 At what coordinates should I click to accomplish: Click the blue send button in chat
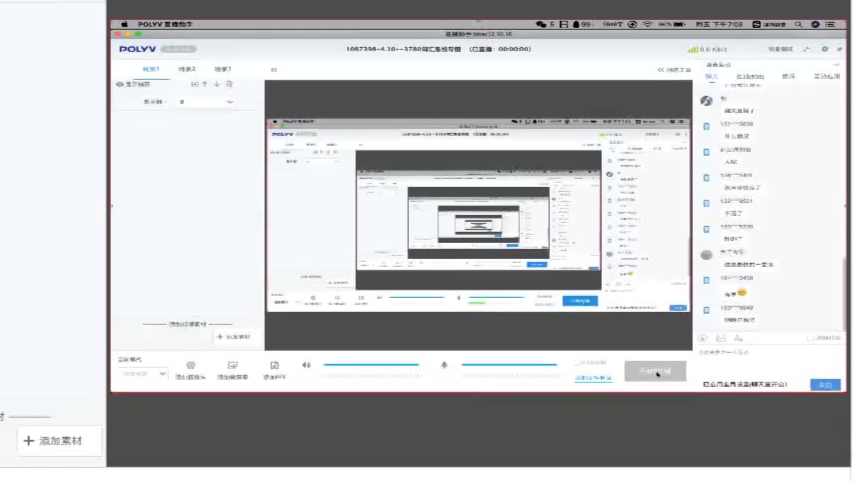click(x=825, y=385)
